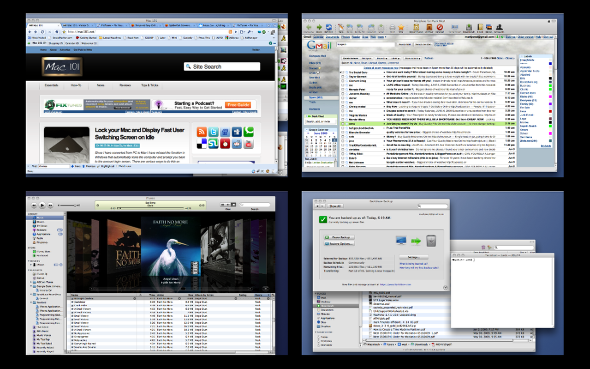Open the Reviews tab on Mac 101 site
Image resolution: width=590 pixels, height=369 pixels.
125,85
